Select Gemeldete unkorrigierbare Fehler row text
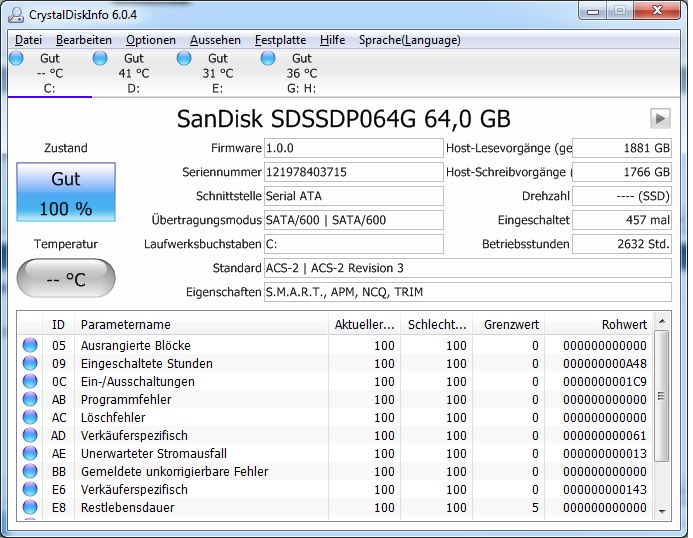 coord(174,471)
